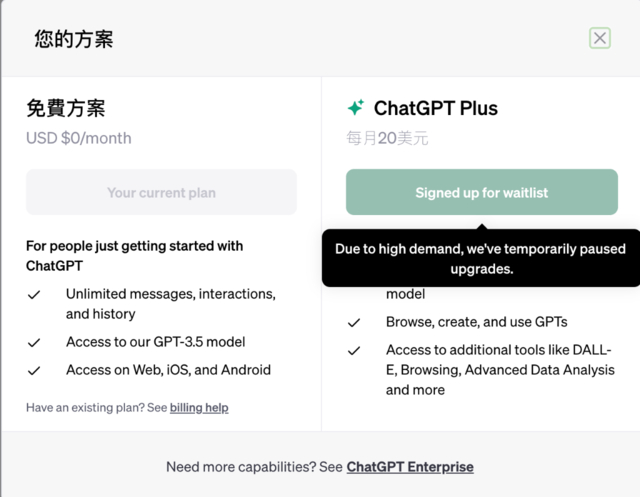Close the plan dialog with the X icon
Image resolution: width=640 pixels, height=497 pixels.
600,38
